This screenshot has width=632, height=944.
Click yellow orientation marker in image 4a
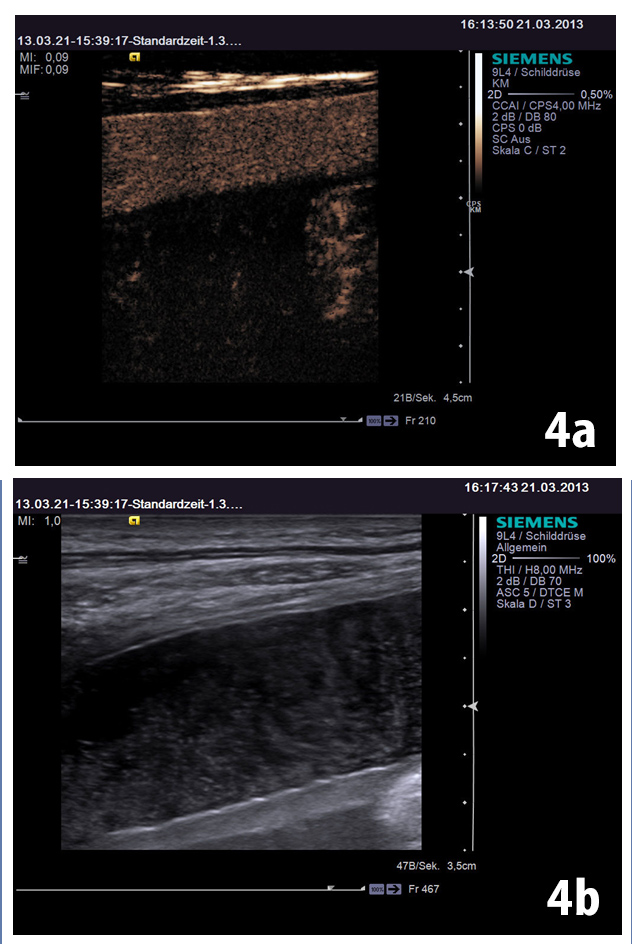click(135, 57)
